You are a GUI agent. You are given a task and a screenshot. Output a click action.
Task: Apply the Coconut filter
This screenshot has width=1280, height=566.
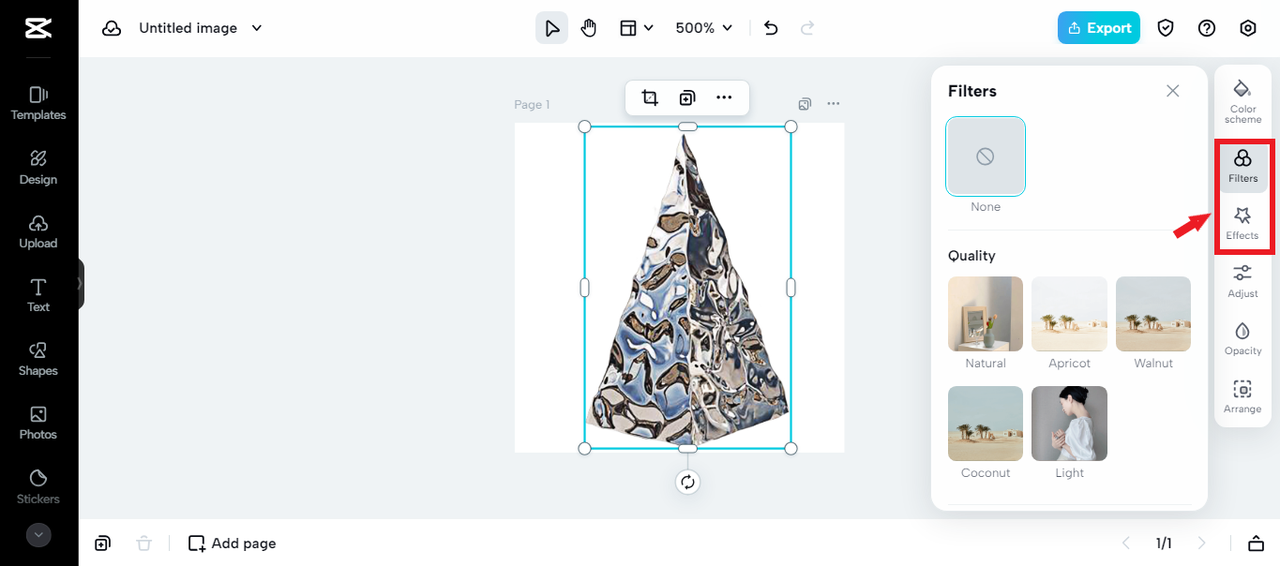[985, 424]
